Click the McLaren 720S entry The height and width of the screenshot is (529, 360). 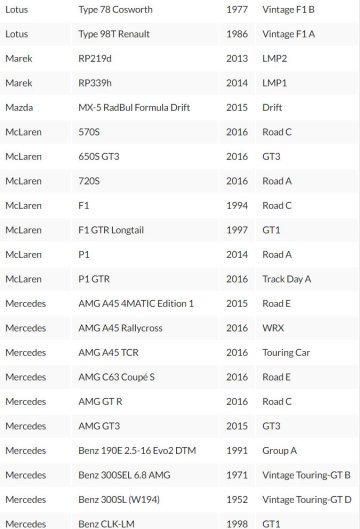coord(179,181)
